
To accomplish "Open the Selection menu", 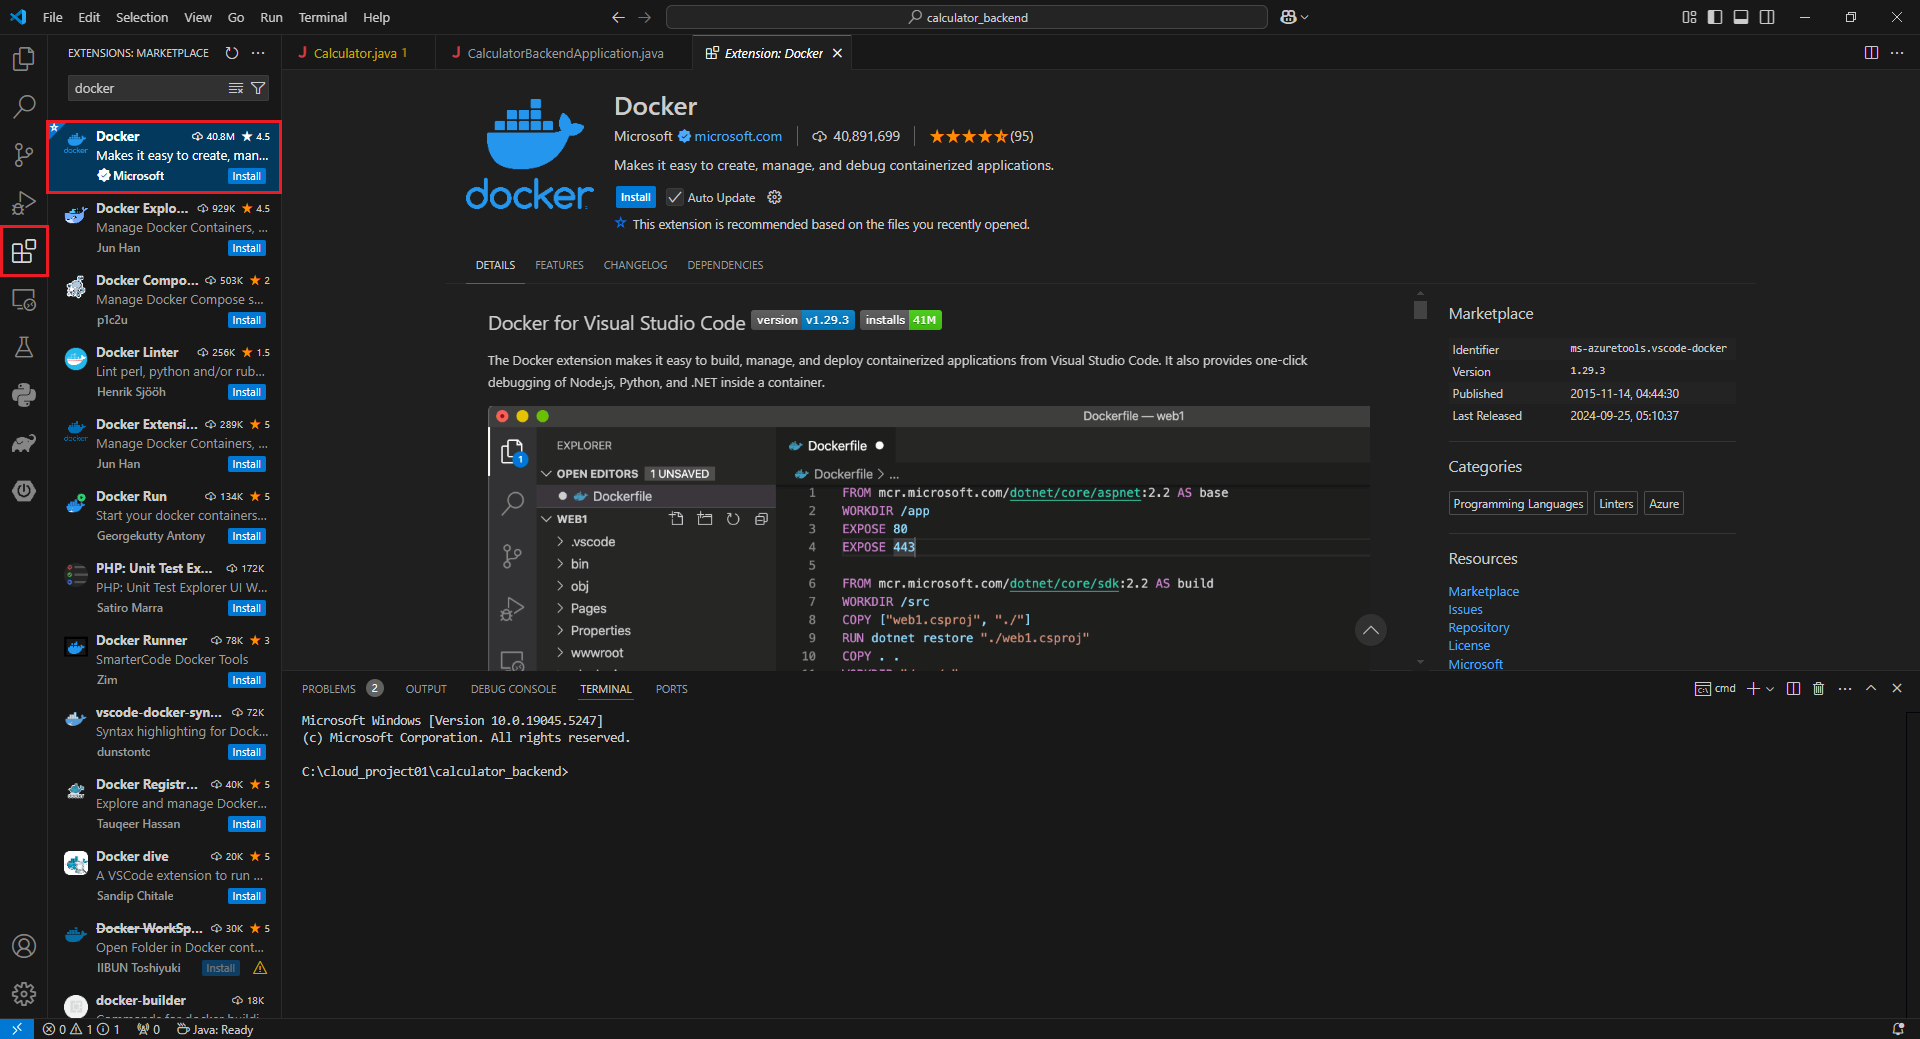I will (x=142, y=17).
